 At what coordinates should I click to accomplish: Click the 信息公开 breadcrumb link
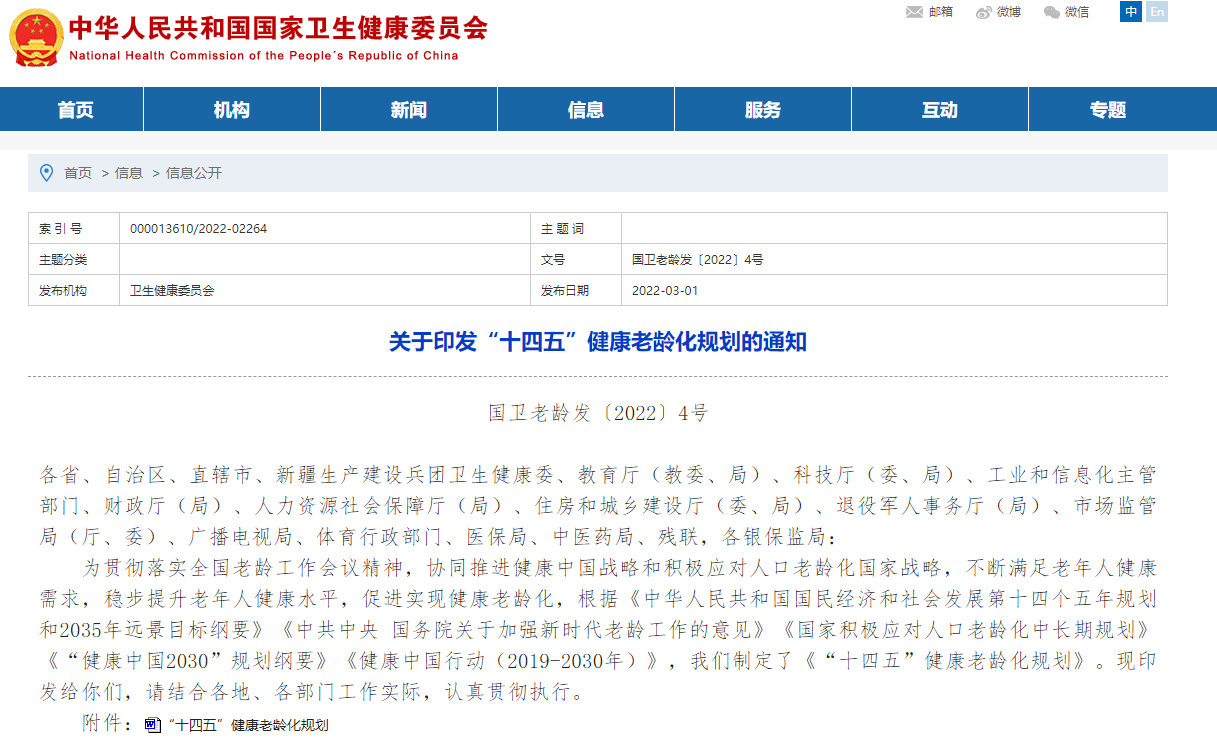[x=194, y=173]
